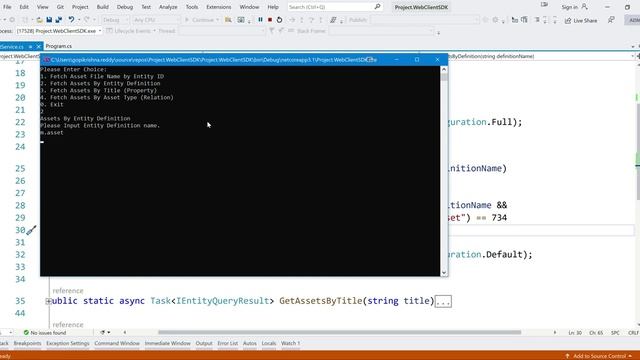640x360 pixels.
Task: Restart the debugging session
Action: [279, 20]
